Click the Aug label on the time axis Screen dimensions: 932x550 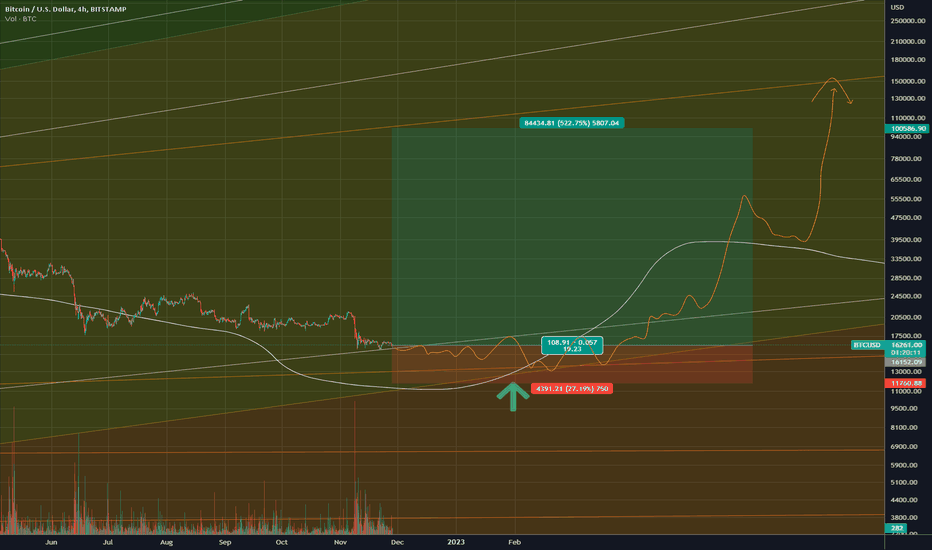[166, 542]
